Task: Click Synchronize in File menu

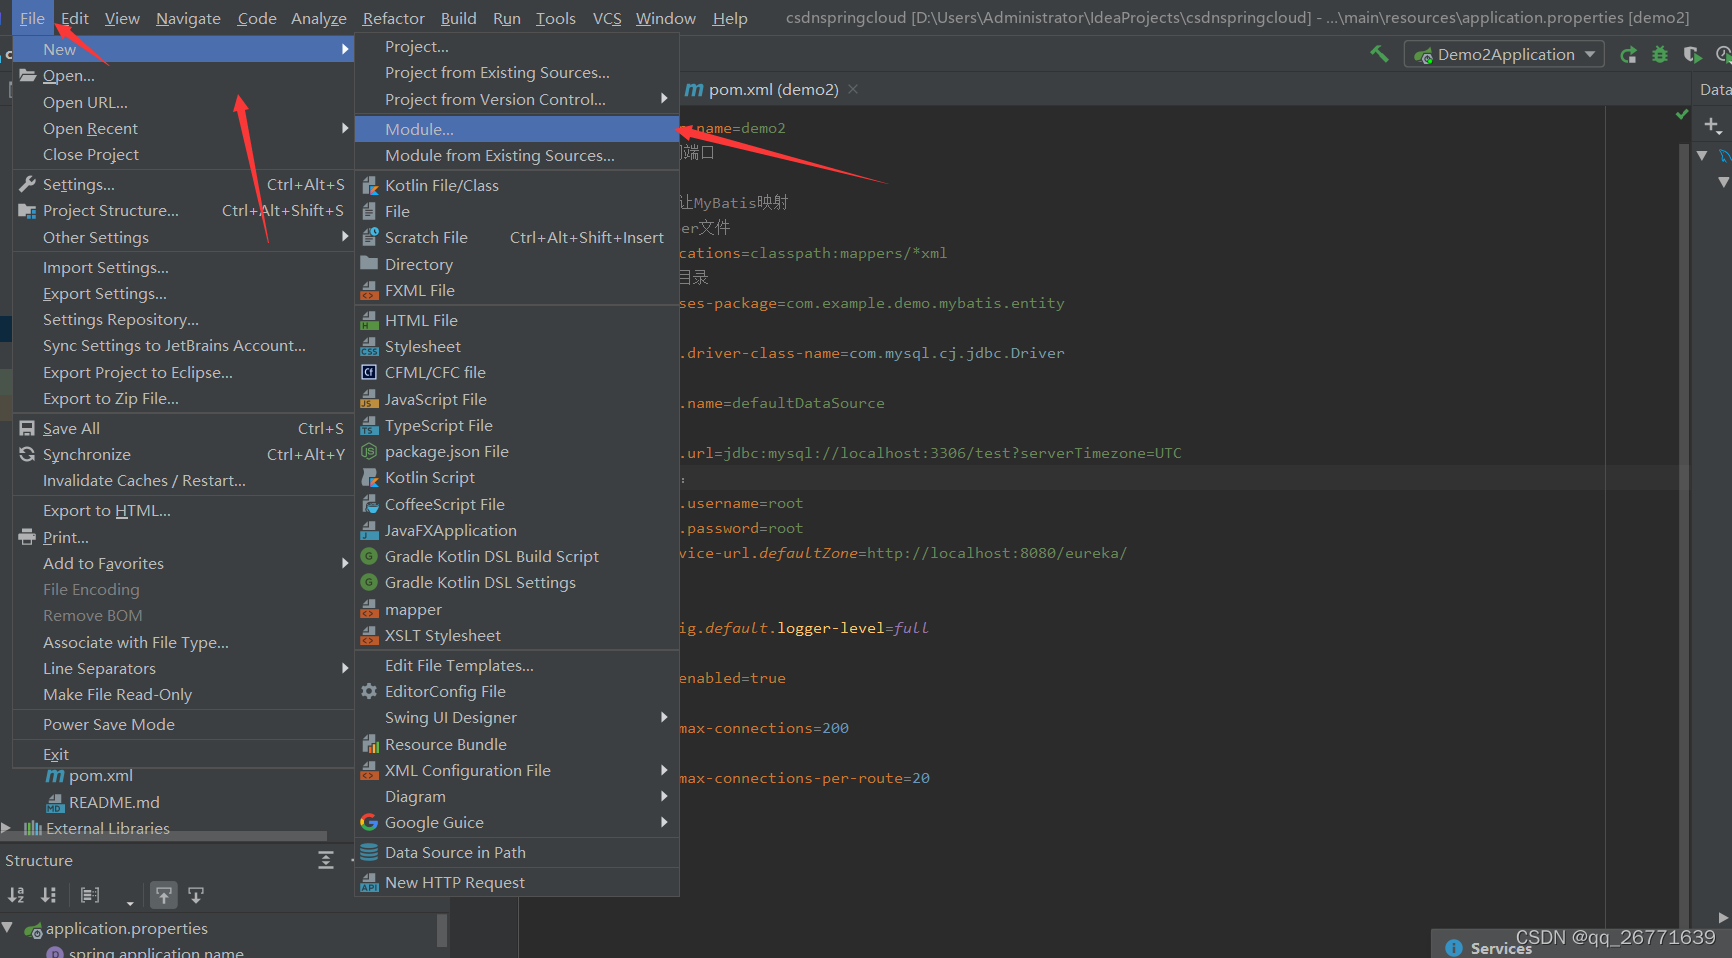Action: point(183,454)
